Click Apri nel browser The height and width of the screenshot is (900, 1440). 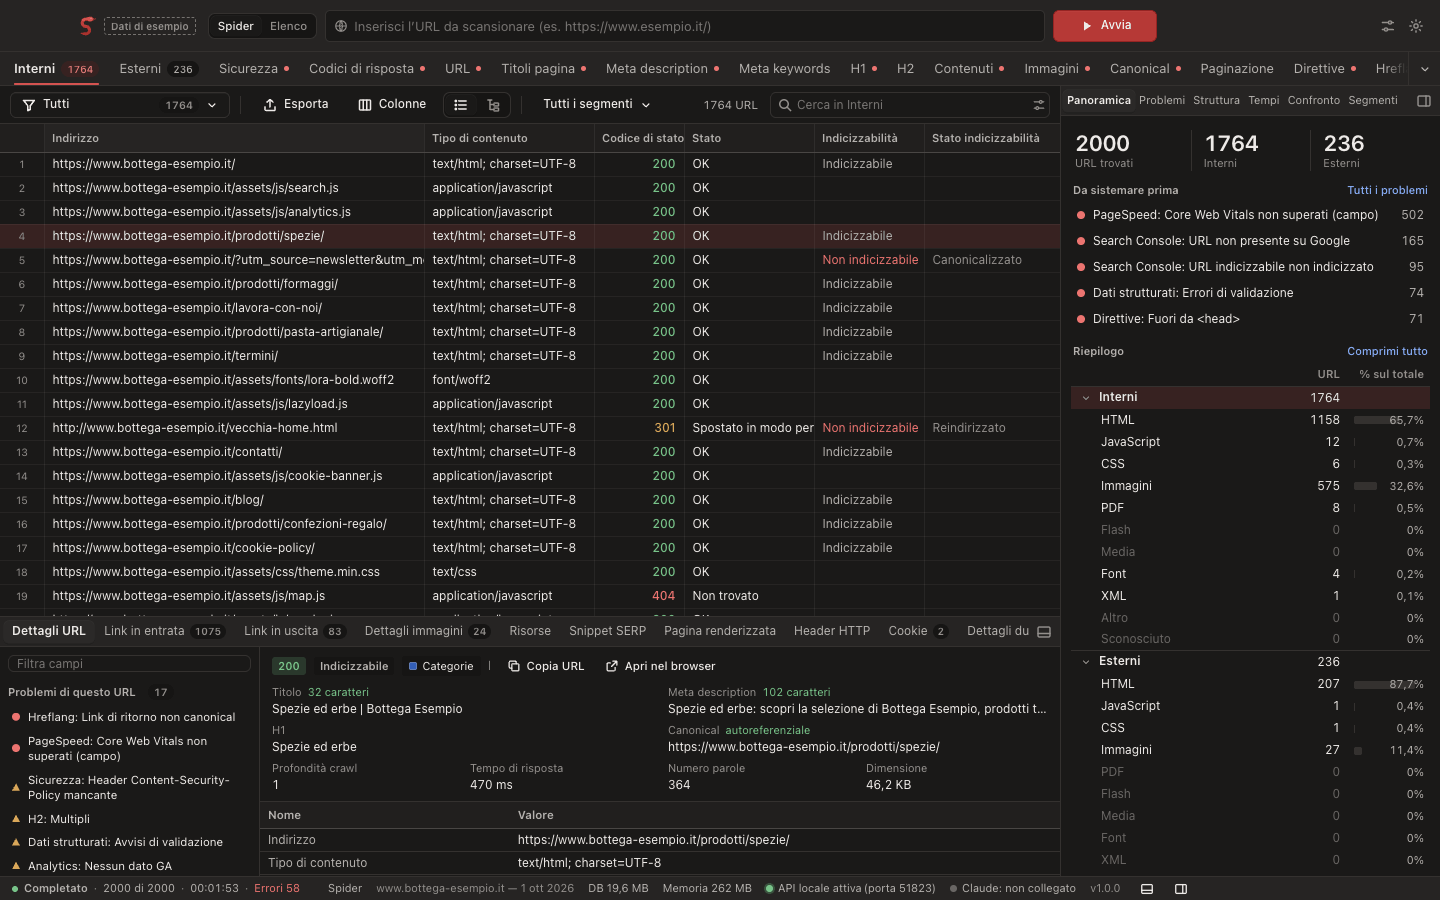pyautogui.click(x=661, y=666)
